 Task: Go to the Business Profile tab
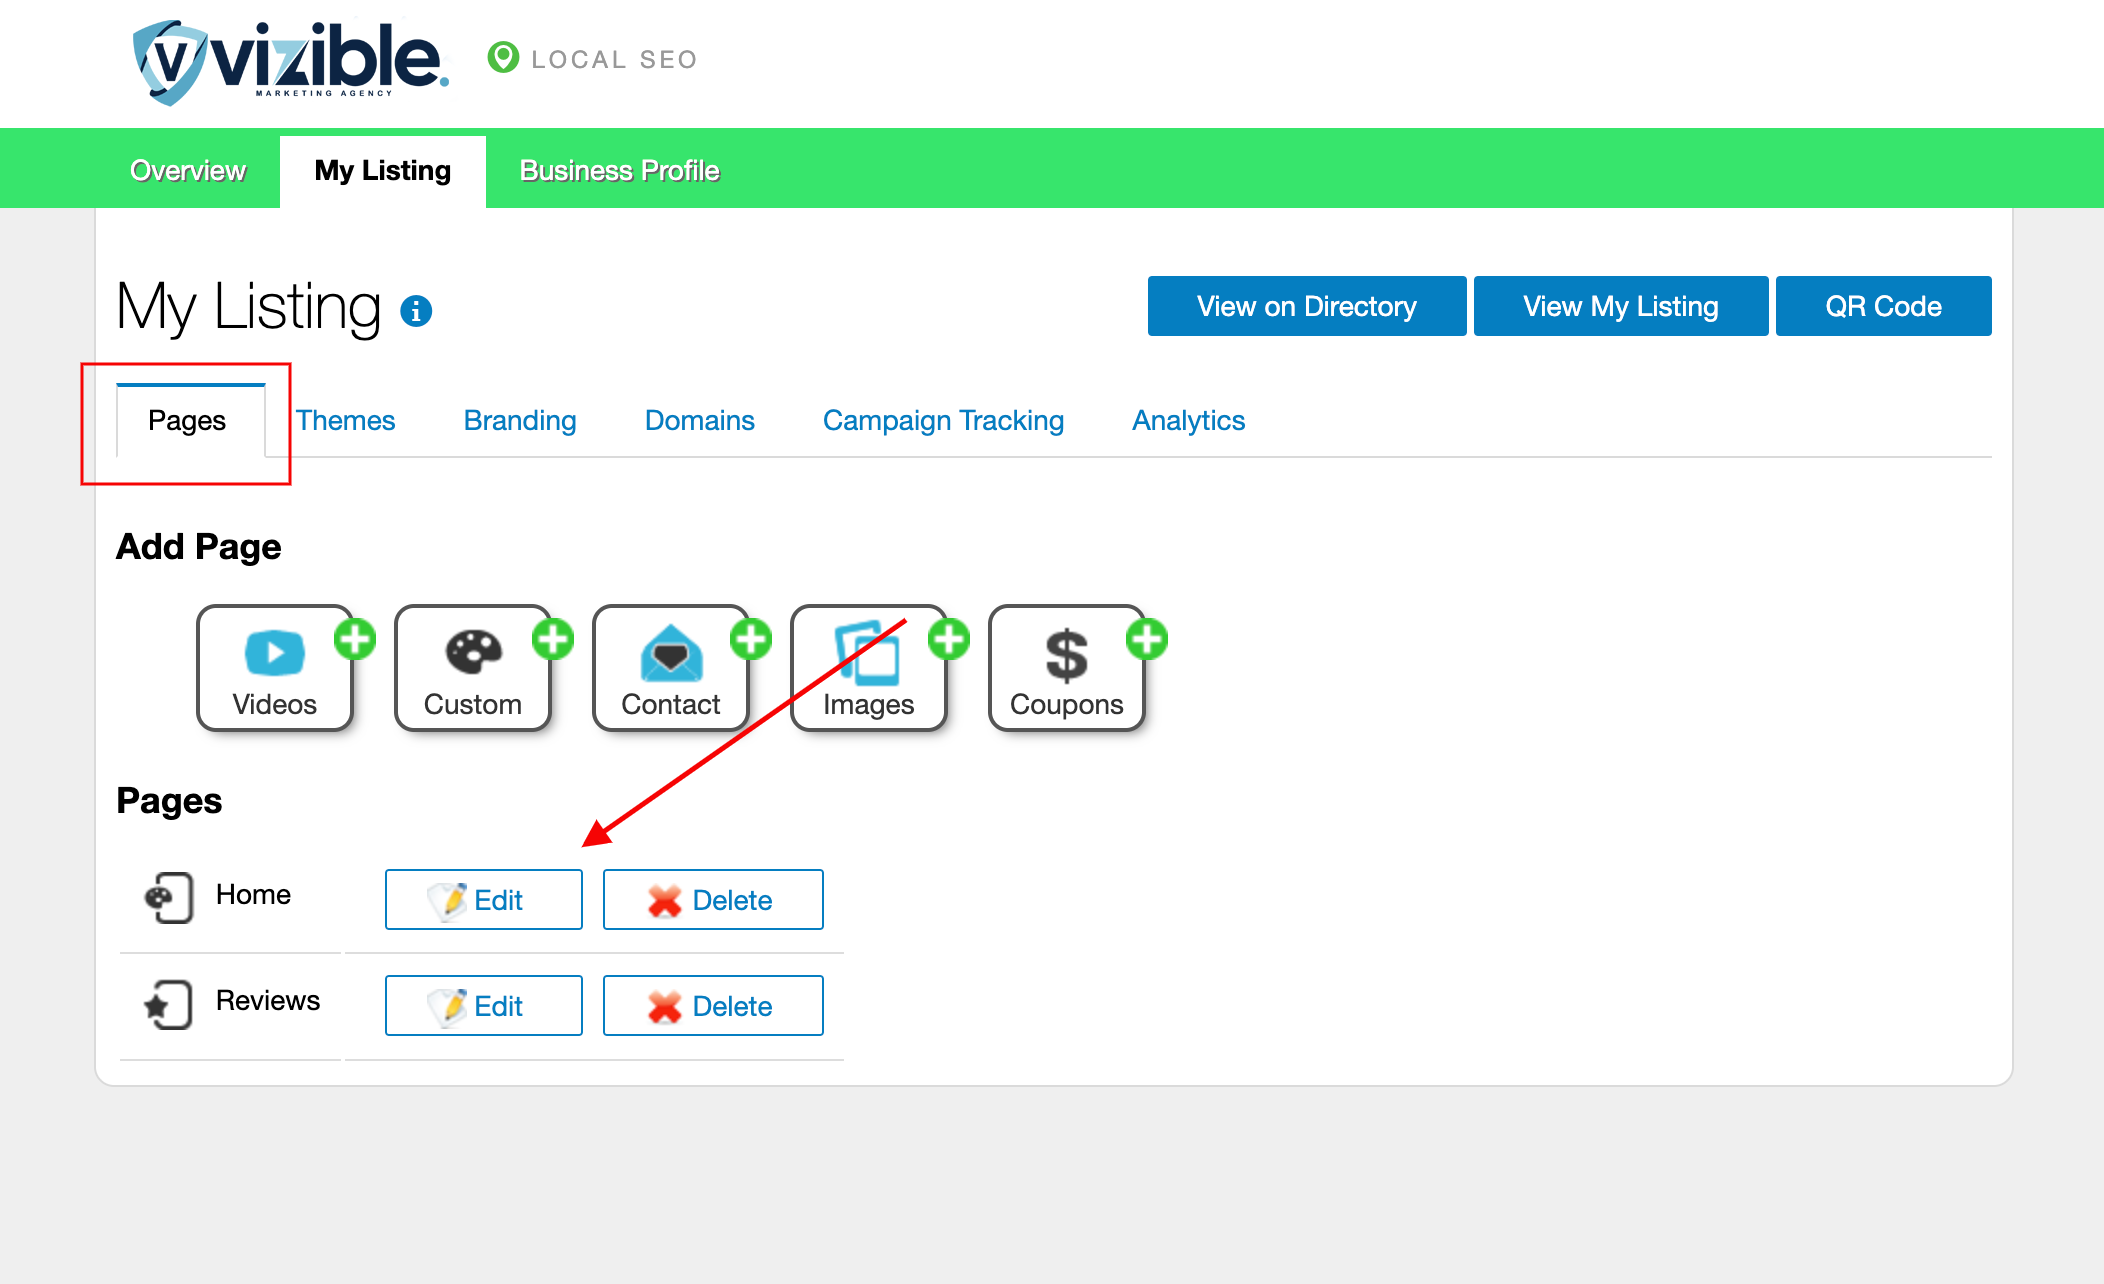tap(619, 171)
